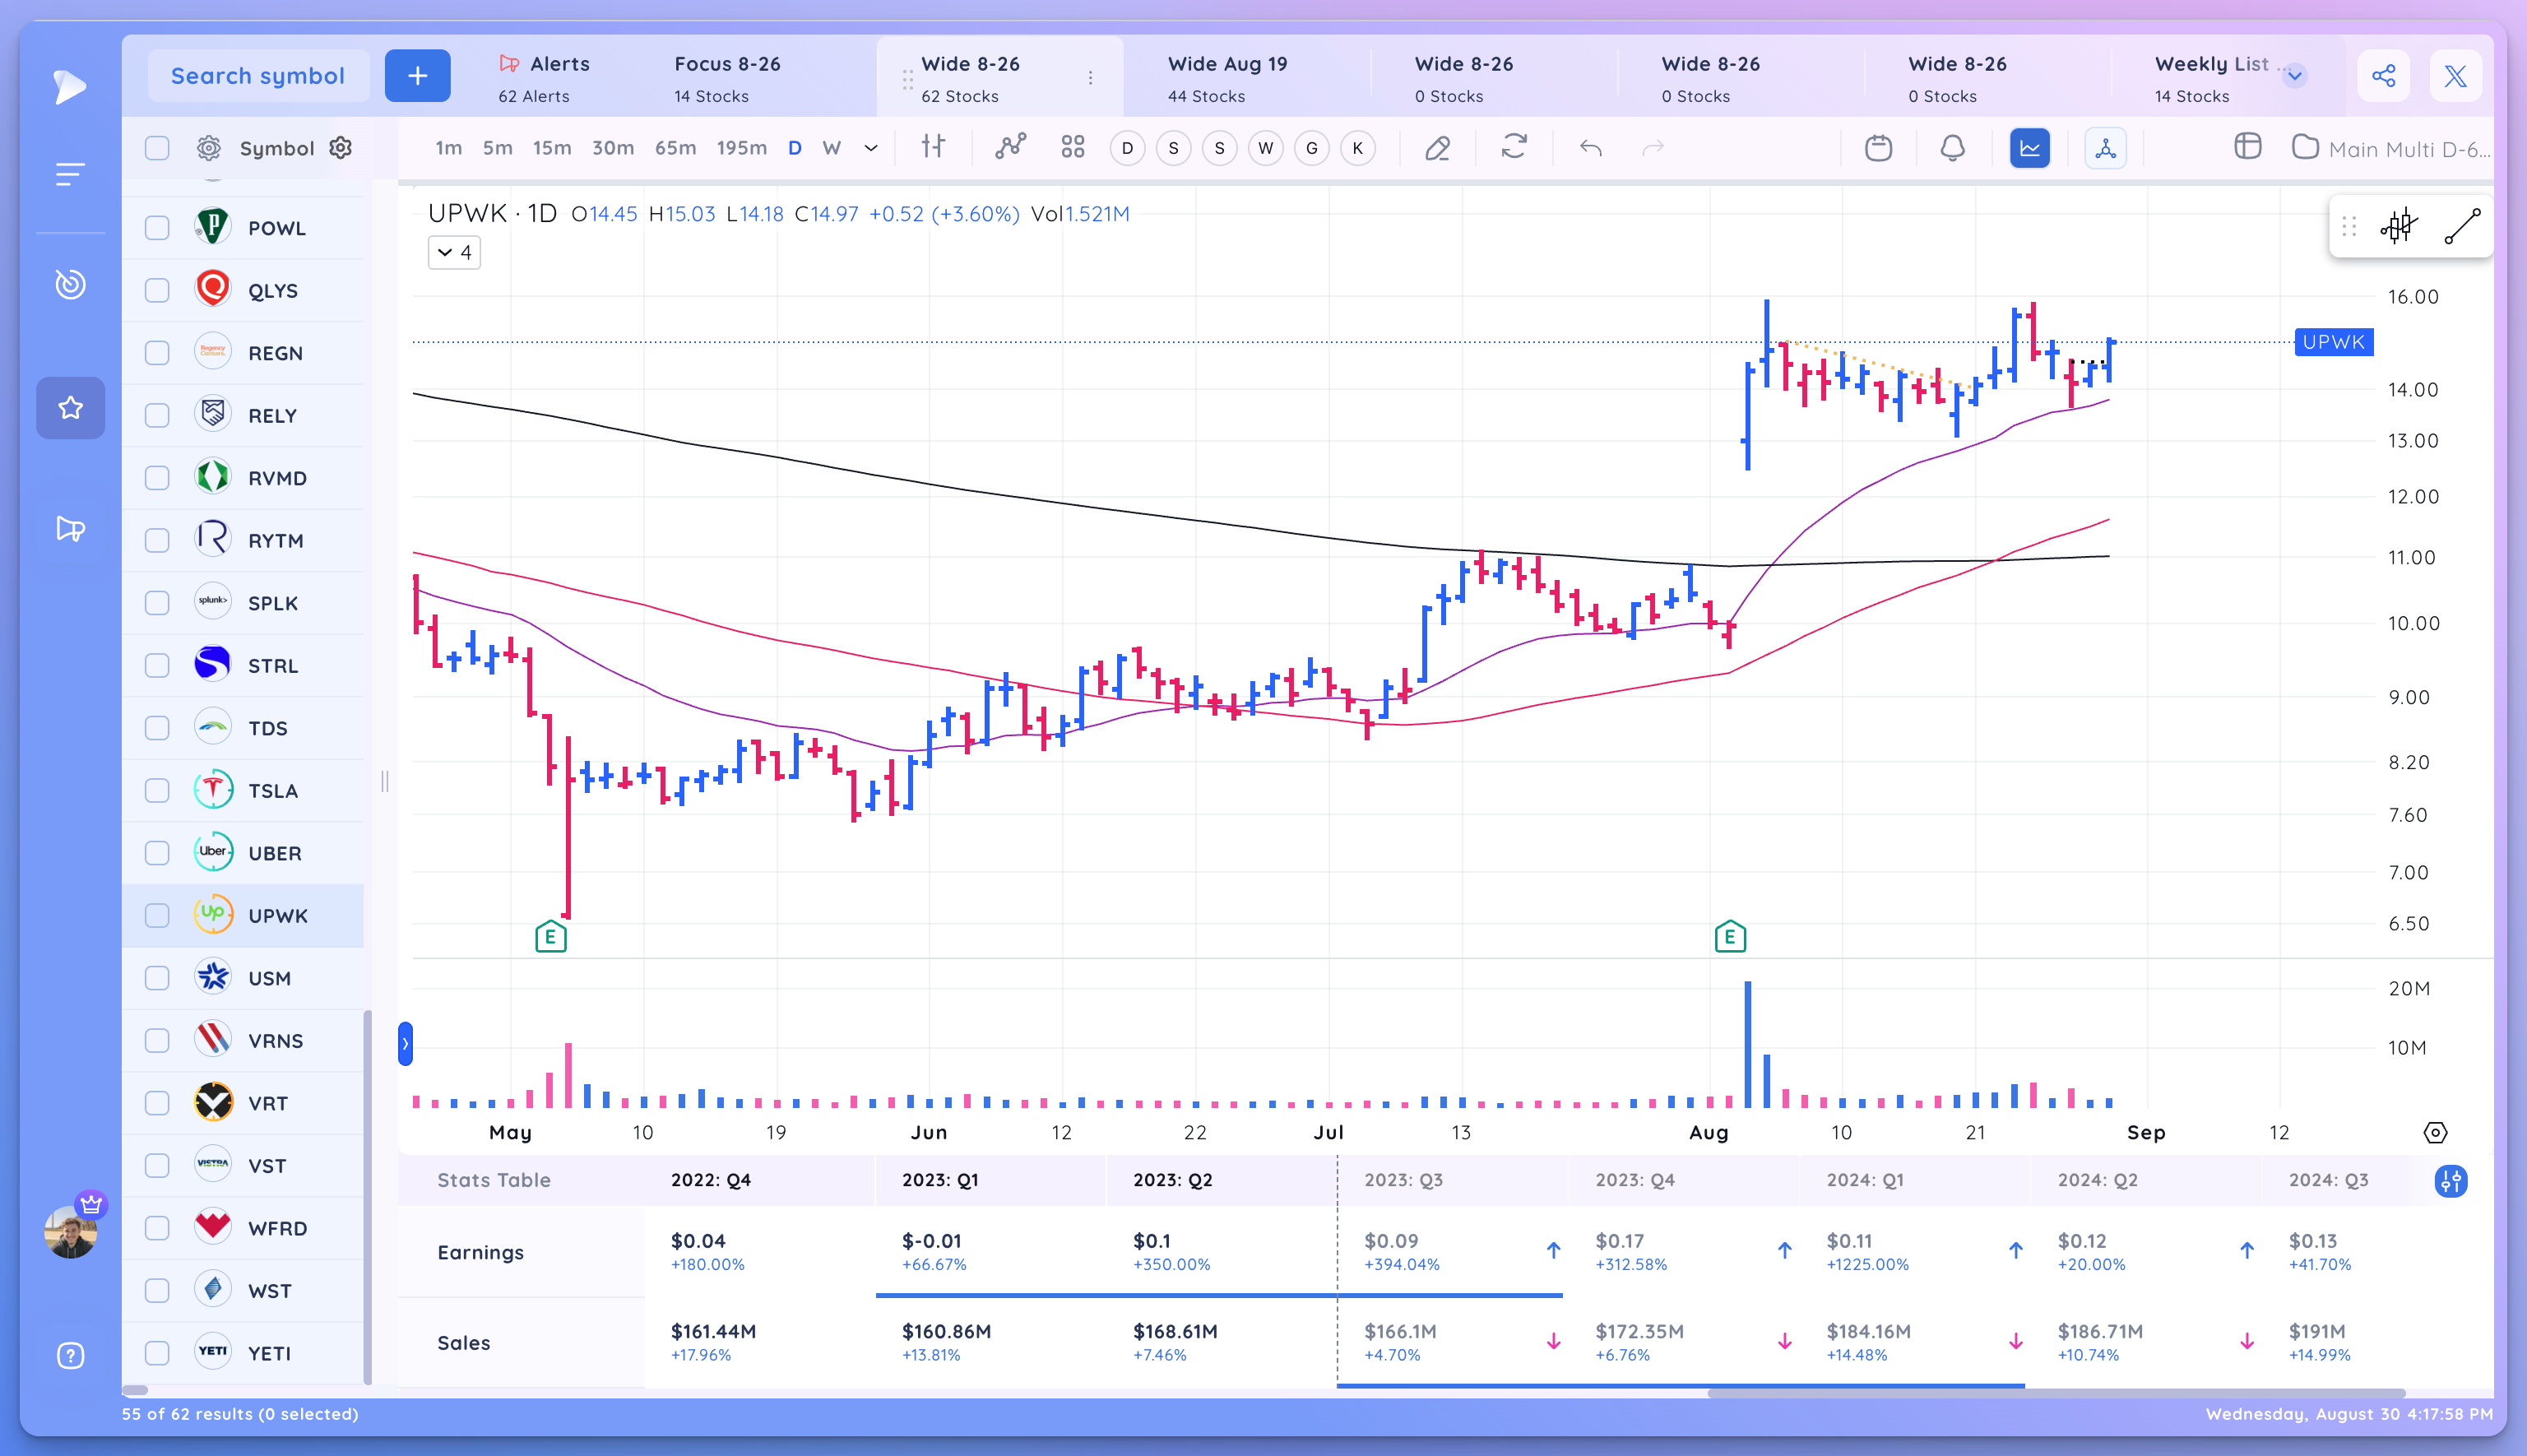Click the watchlist panel resize handle
This screenshot has width=2527, height=1456.
point(384,781)
